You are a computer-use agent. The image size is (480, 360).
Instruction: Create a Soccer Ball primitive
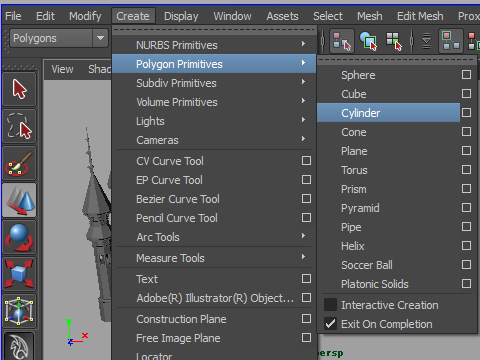tap(389, 265)
